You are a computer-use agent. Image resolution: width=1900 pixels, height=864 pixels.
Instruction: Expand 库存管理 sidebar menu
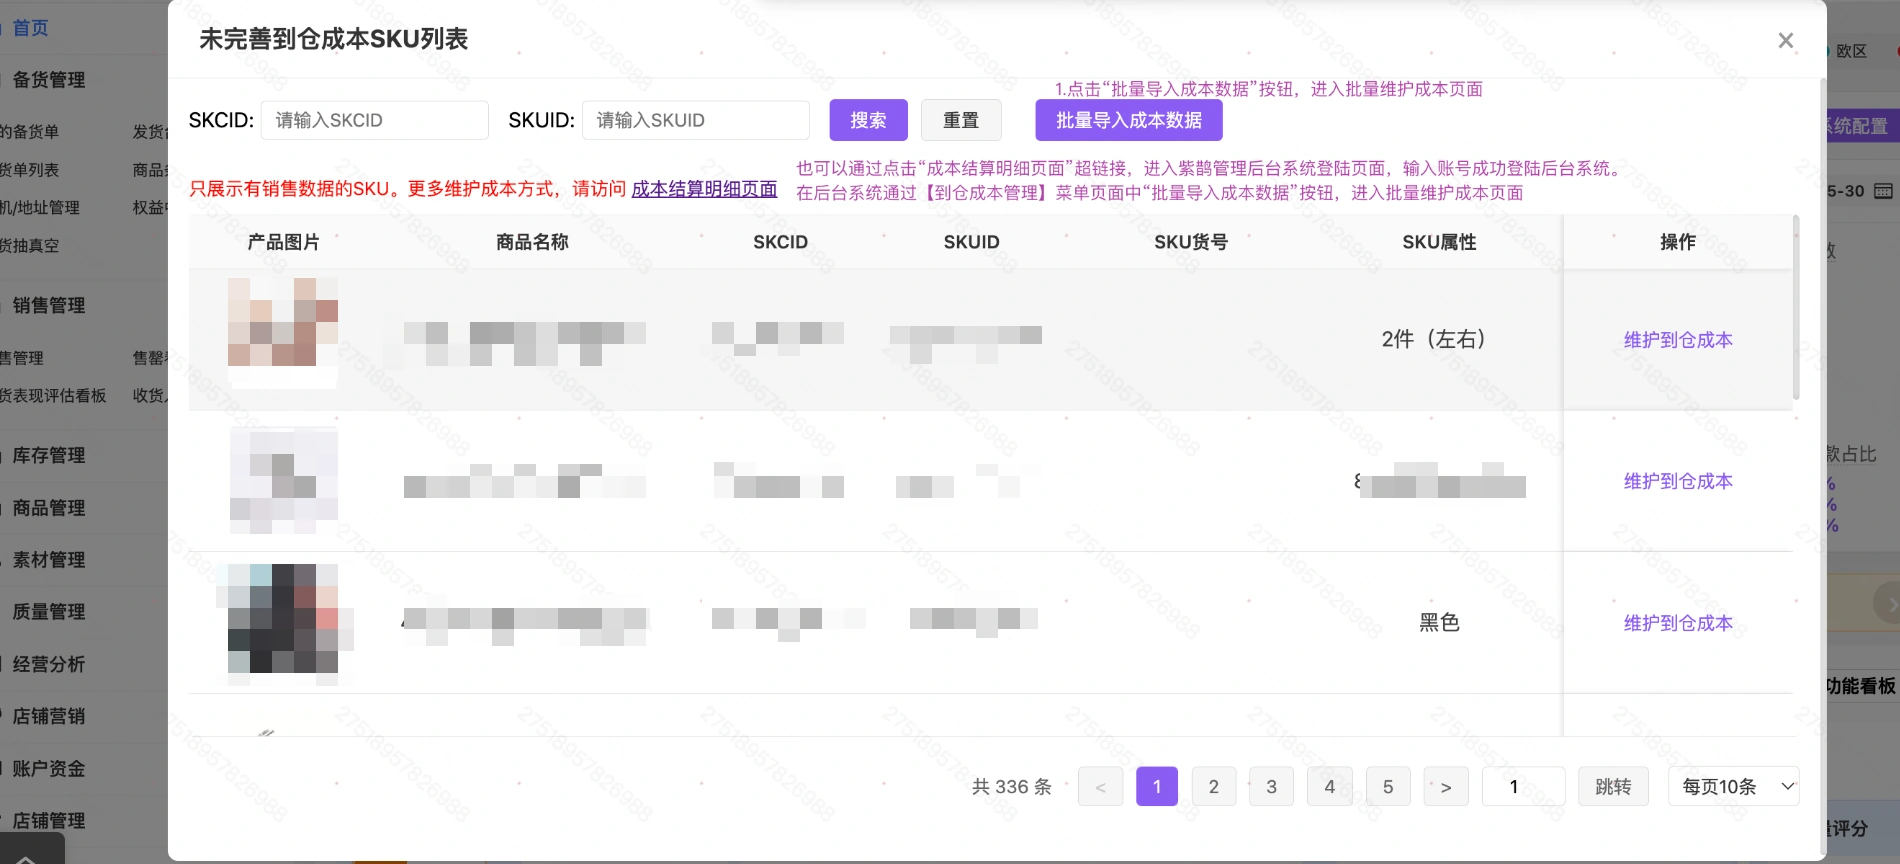(48, 456)
